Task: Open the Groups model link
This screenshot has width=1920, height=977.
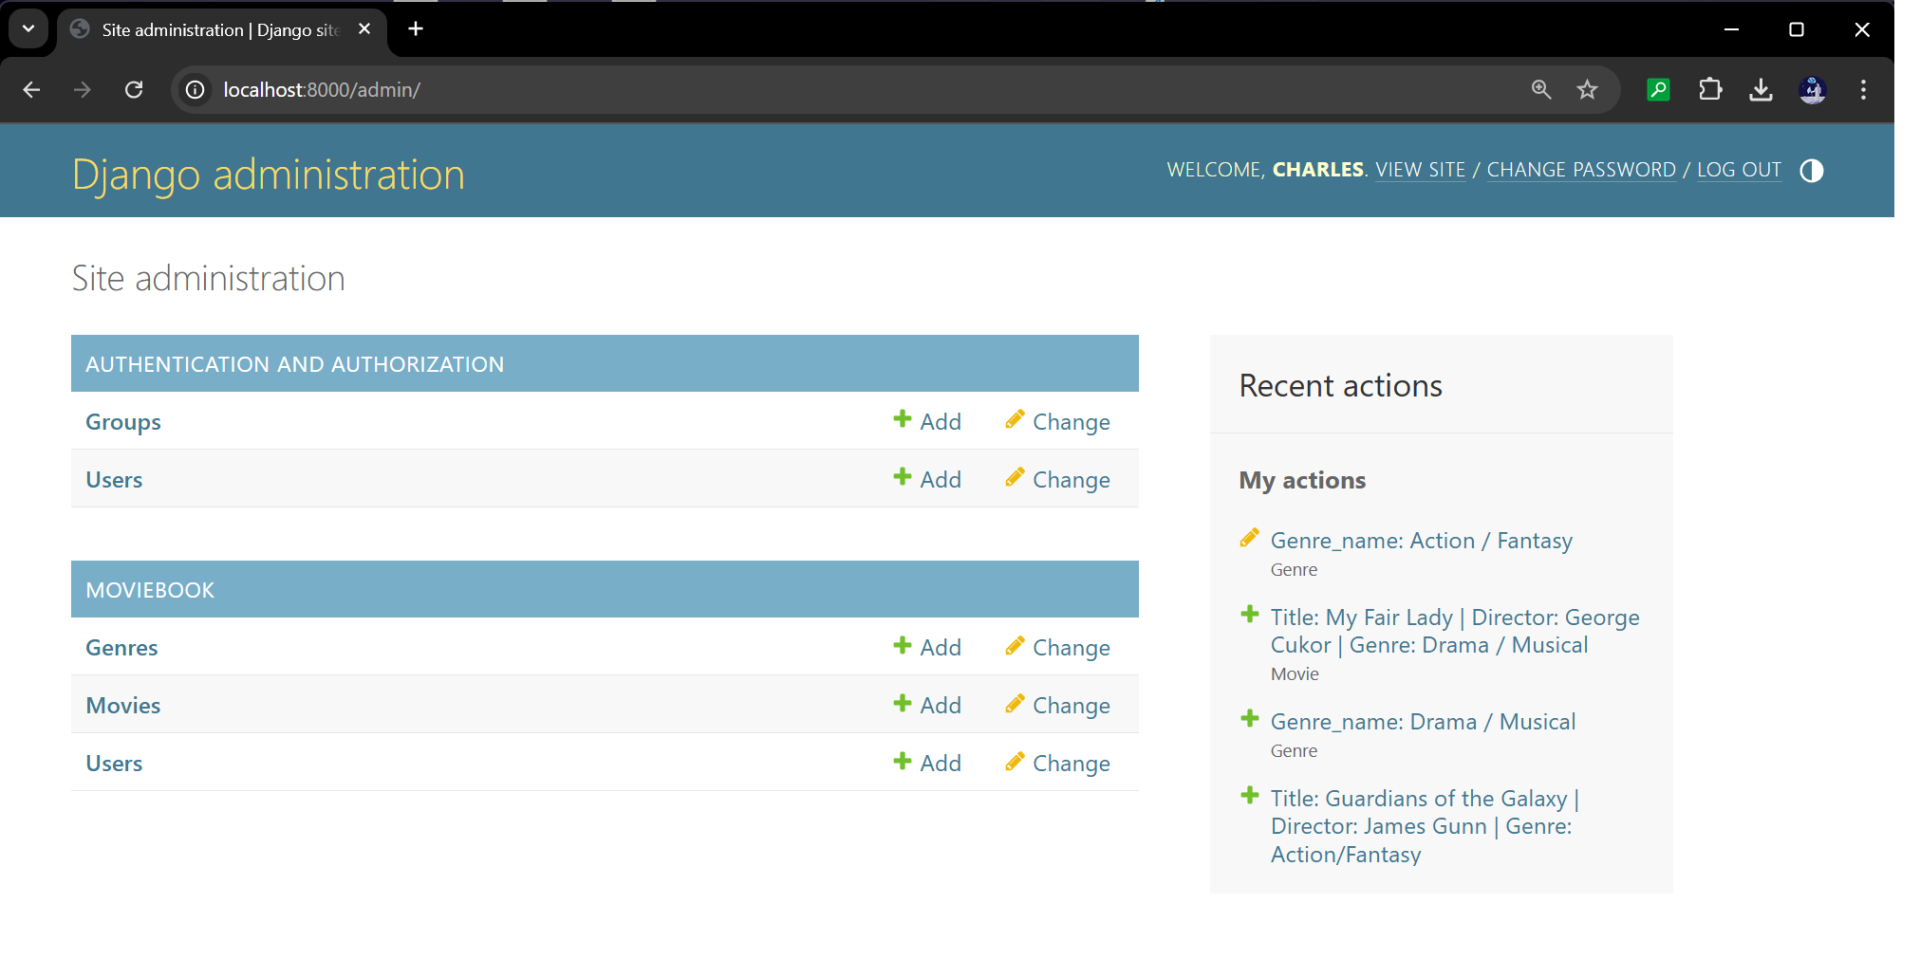Action: coord(123,422)
